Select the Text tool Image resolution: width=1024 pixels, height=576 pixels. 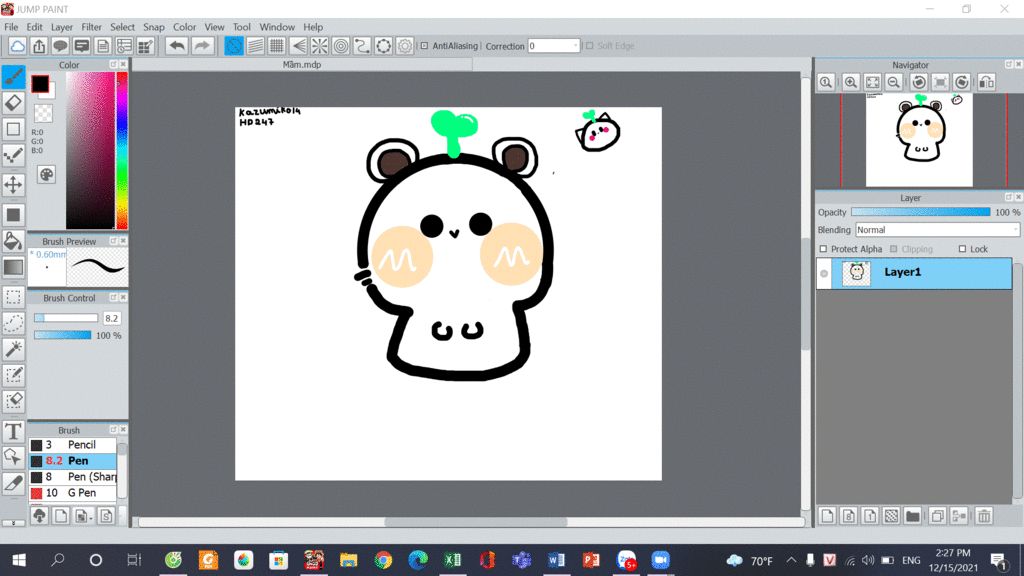13,432
